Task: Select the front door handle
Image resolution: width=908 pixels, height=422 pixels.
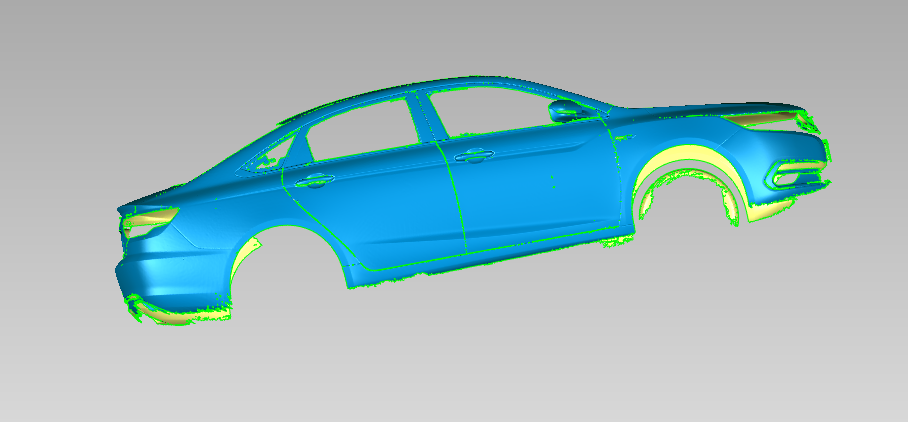Action: (x=474, y=156)
